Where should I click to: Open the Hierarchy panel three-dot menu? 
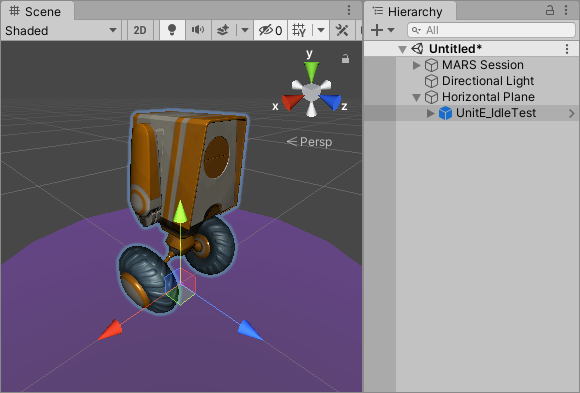tap(566, 10)
